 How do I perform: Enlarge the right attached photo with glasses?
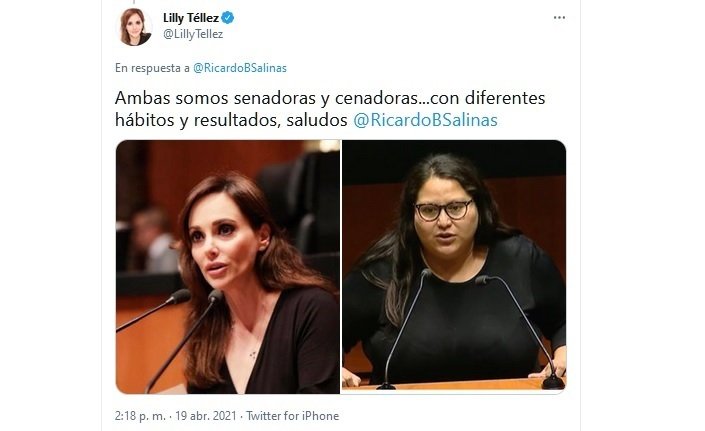click(x=454, y=265)
